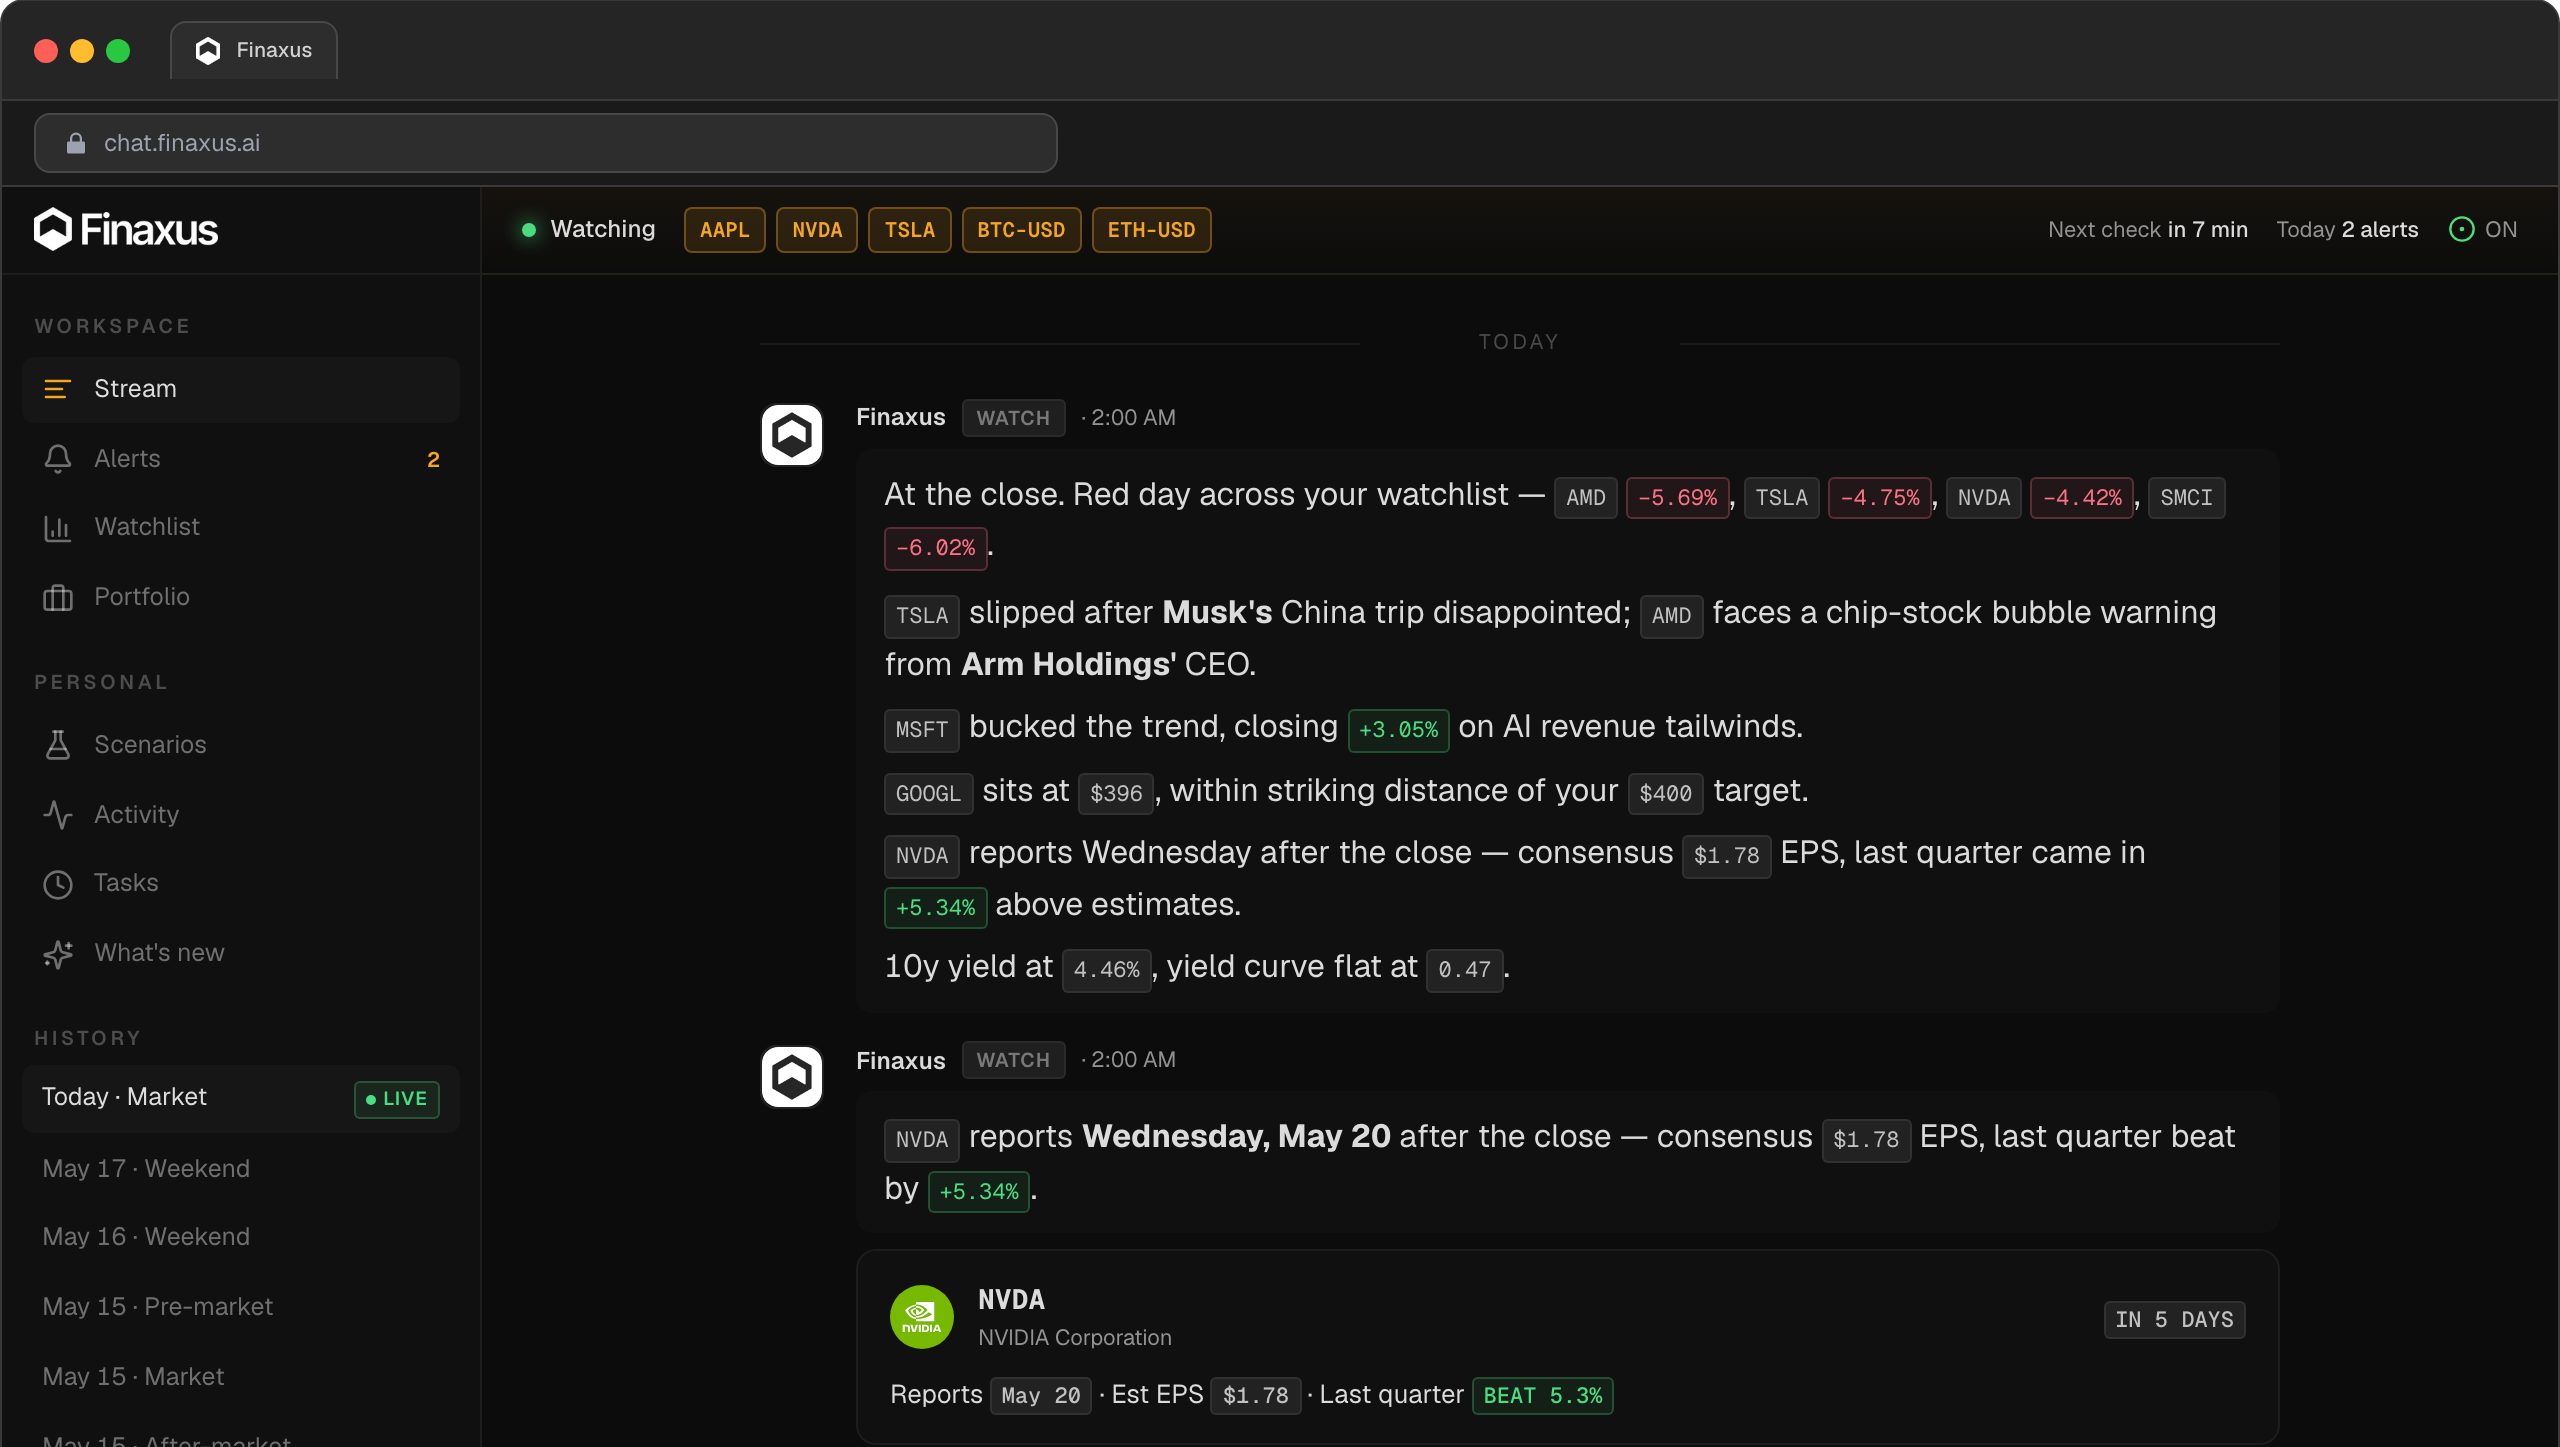
Task: Open the Stream workspace item
Action: (240, 389)
